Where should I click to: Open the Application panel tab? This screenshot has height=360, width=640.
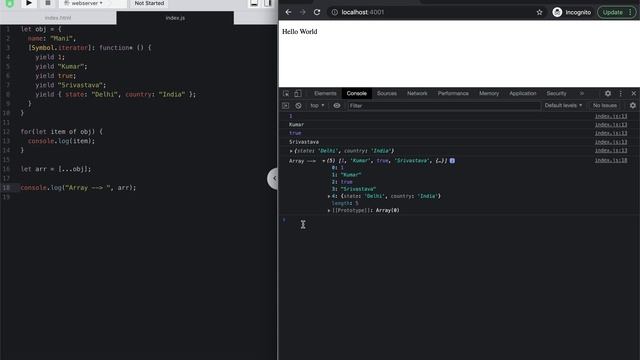point(522,93)
